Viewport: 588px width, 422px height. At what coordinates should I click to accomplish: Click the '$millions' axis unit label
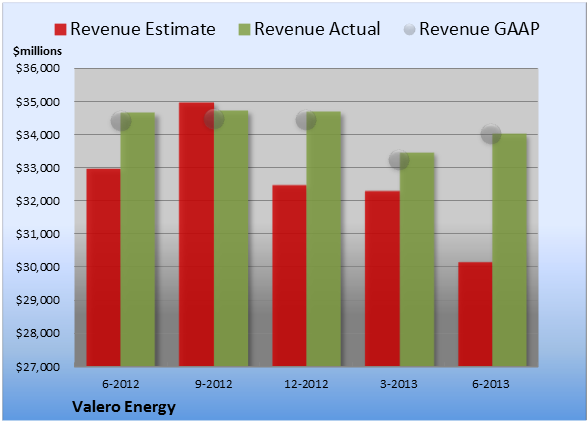[37, 51]
